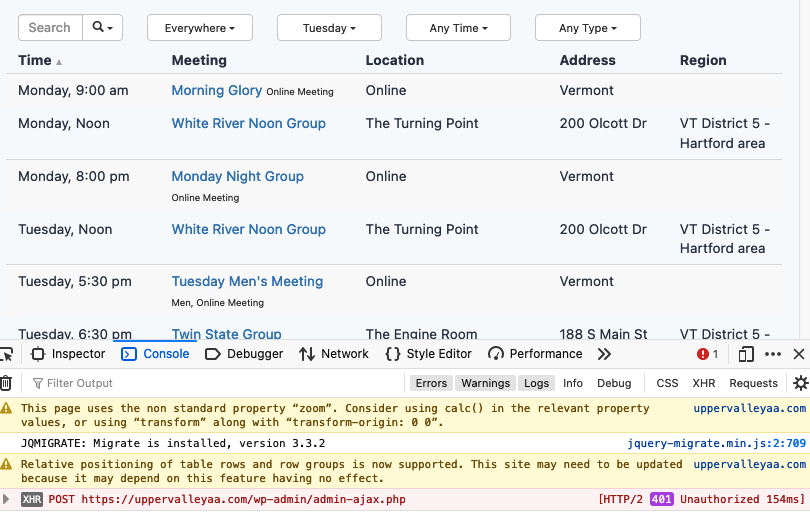This screenshot has width=810, height=512.
Task: Open the Any Type dropdown
Action: [x=588, y=27]
